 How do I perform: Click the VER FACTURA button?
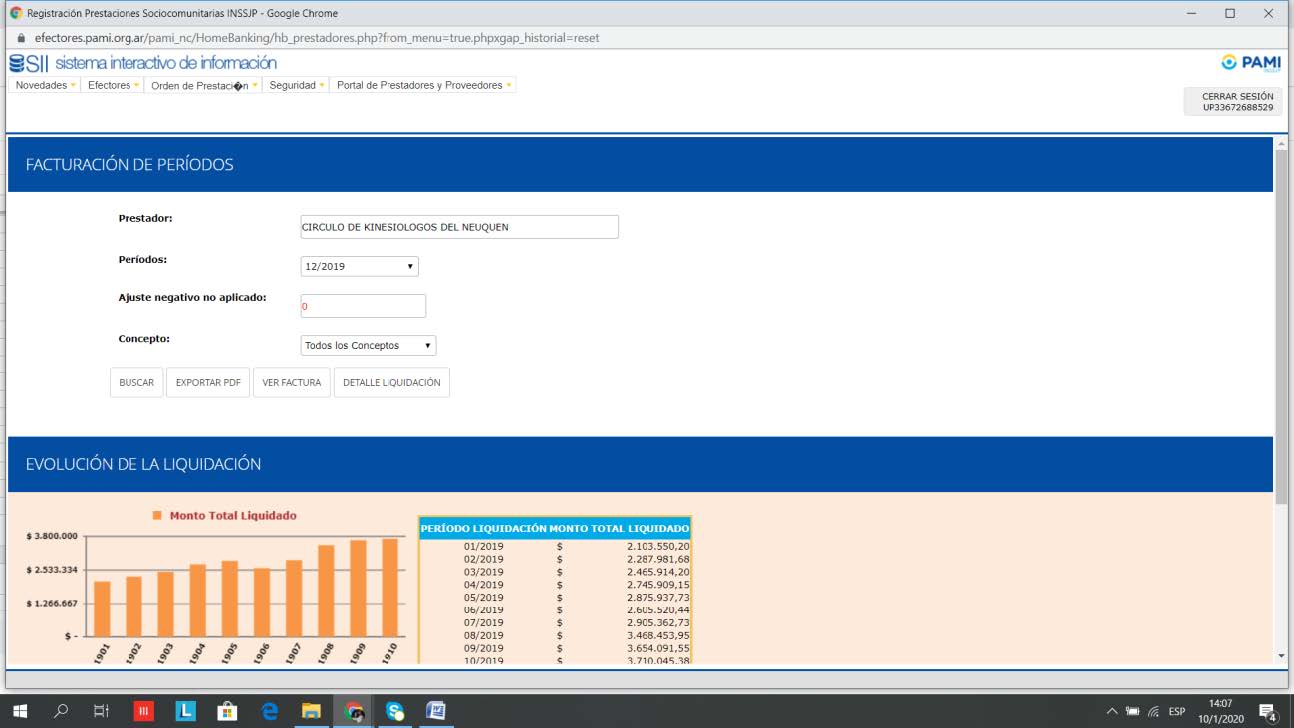[x=292, y=383]
